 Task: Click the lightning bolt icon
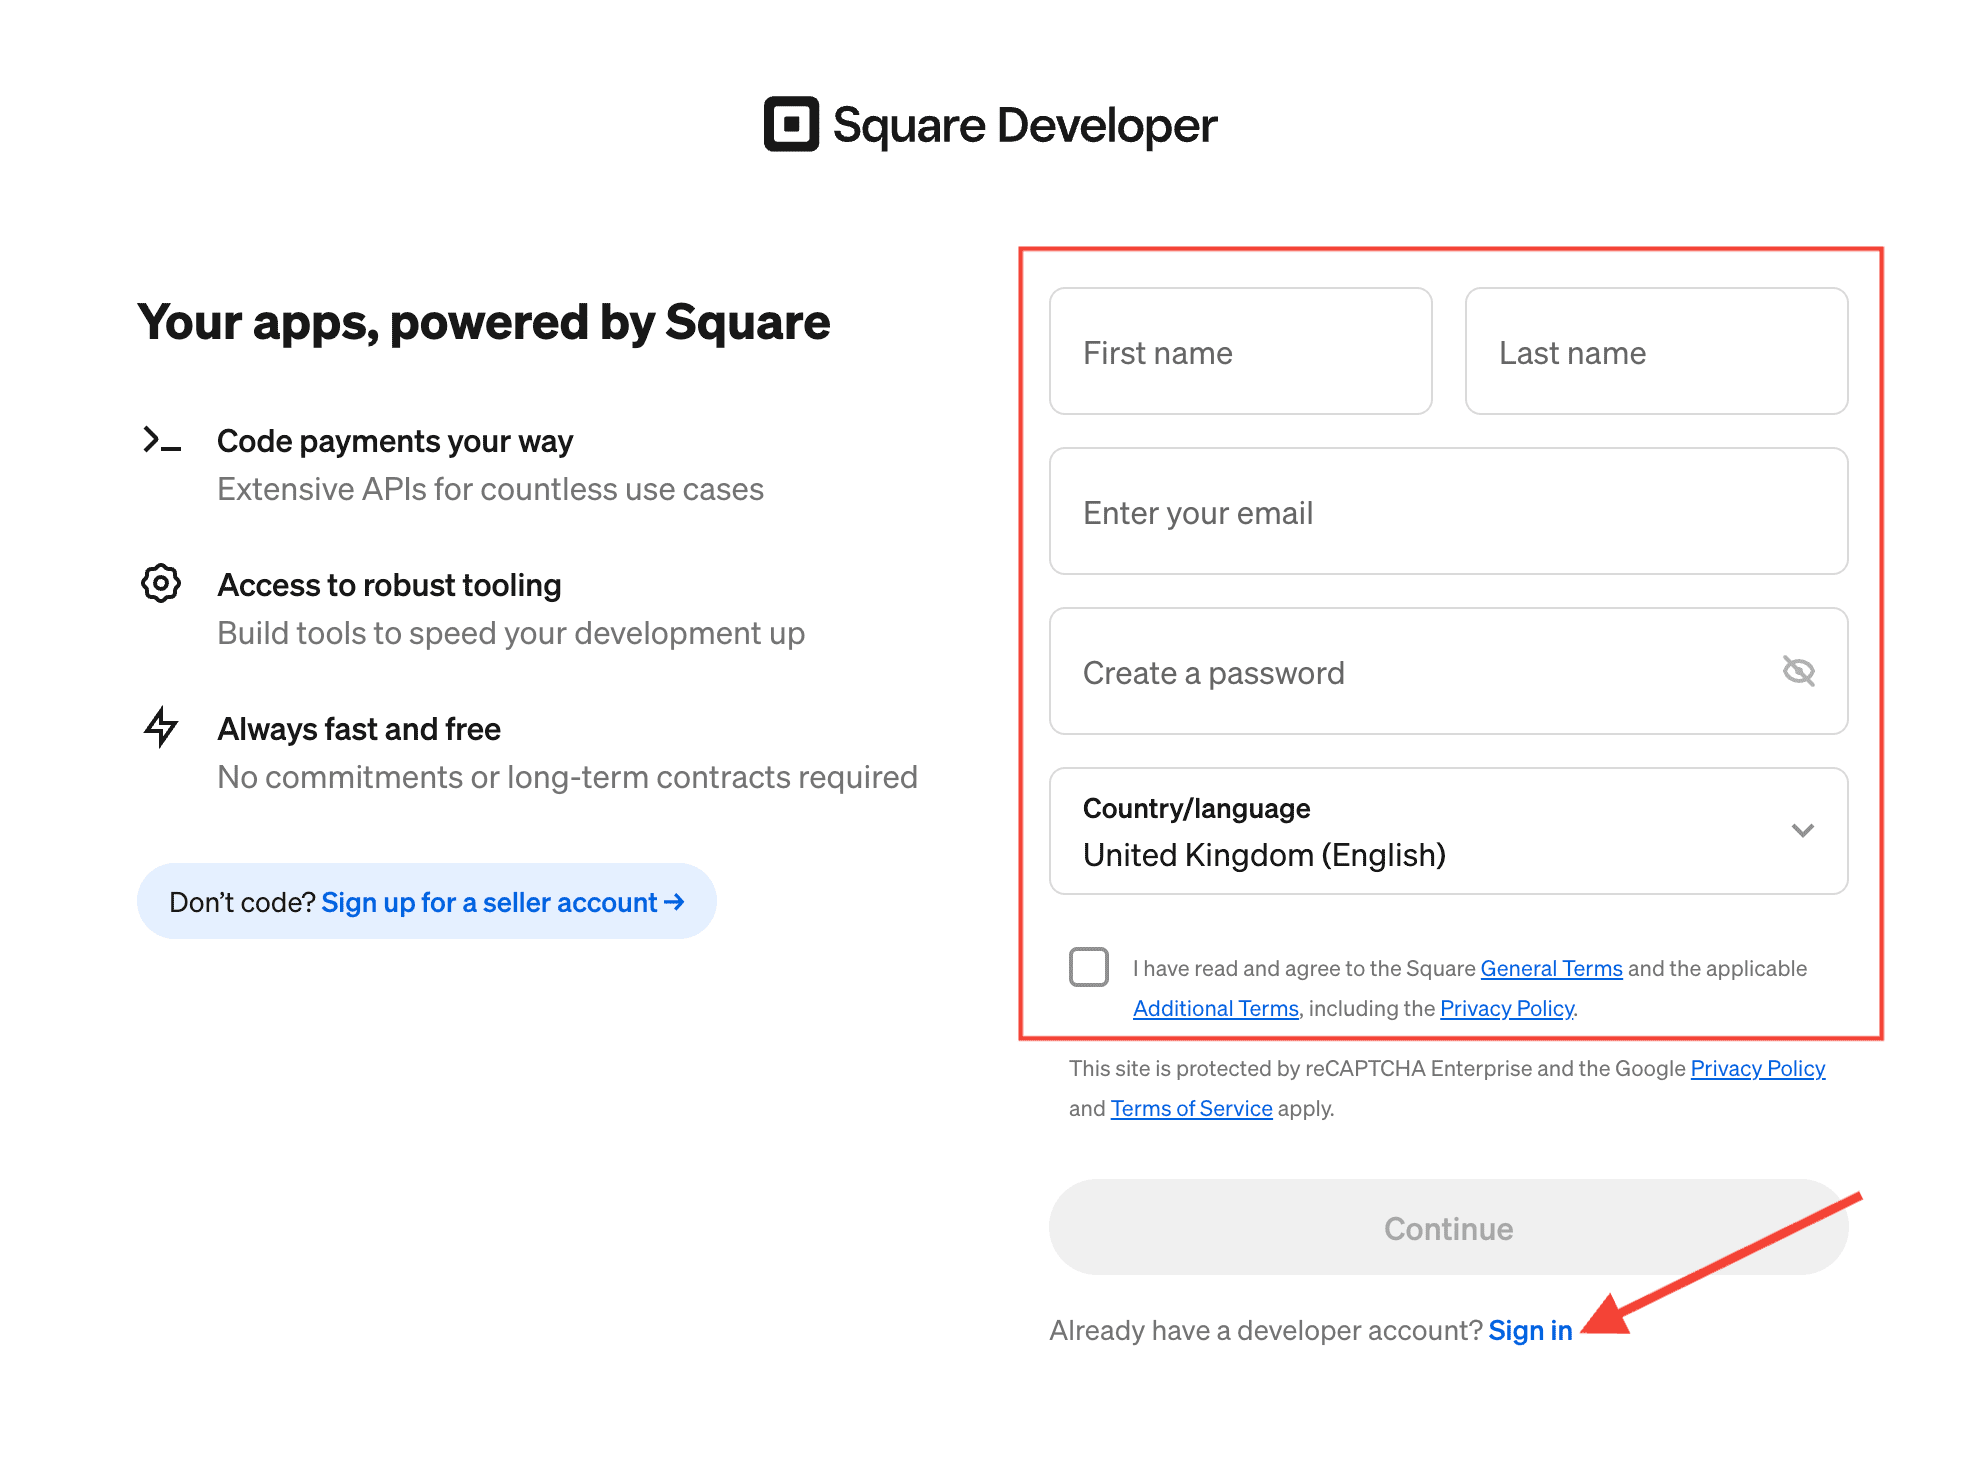point(161,727)
